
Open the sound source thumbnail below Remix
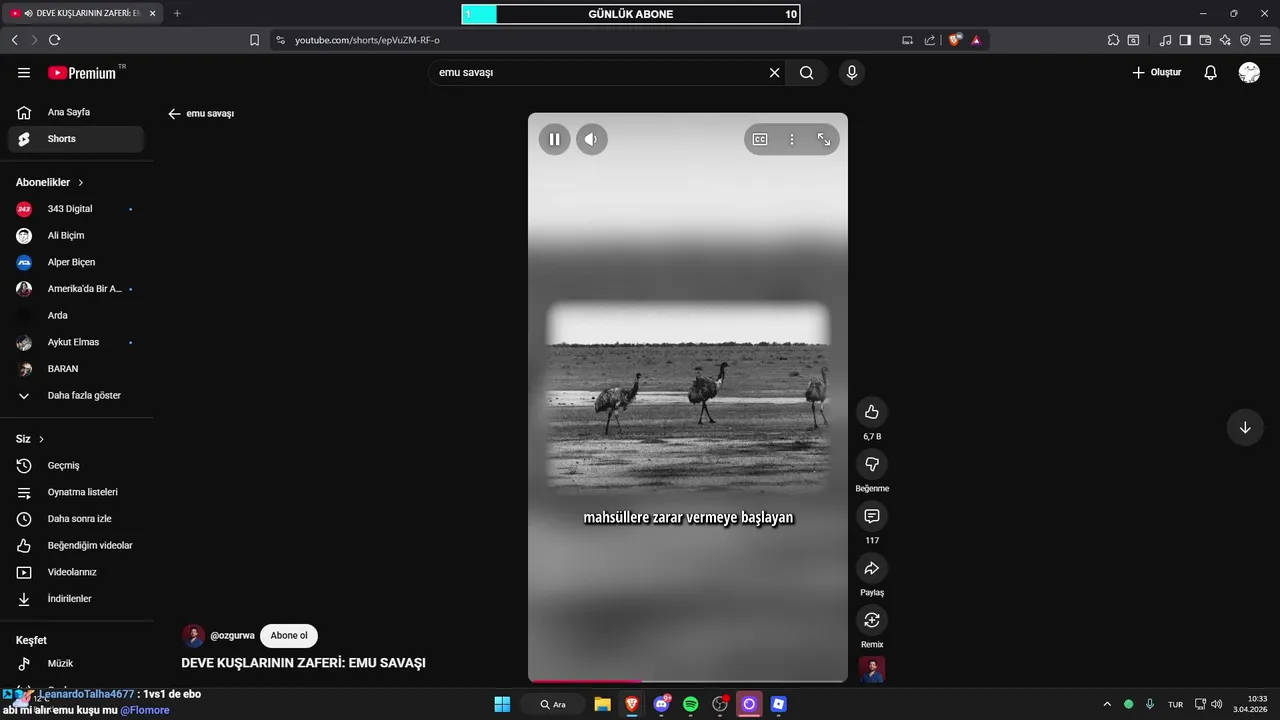tap(872, 669)
